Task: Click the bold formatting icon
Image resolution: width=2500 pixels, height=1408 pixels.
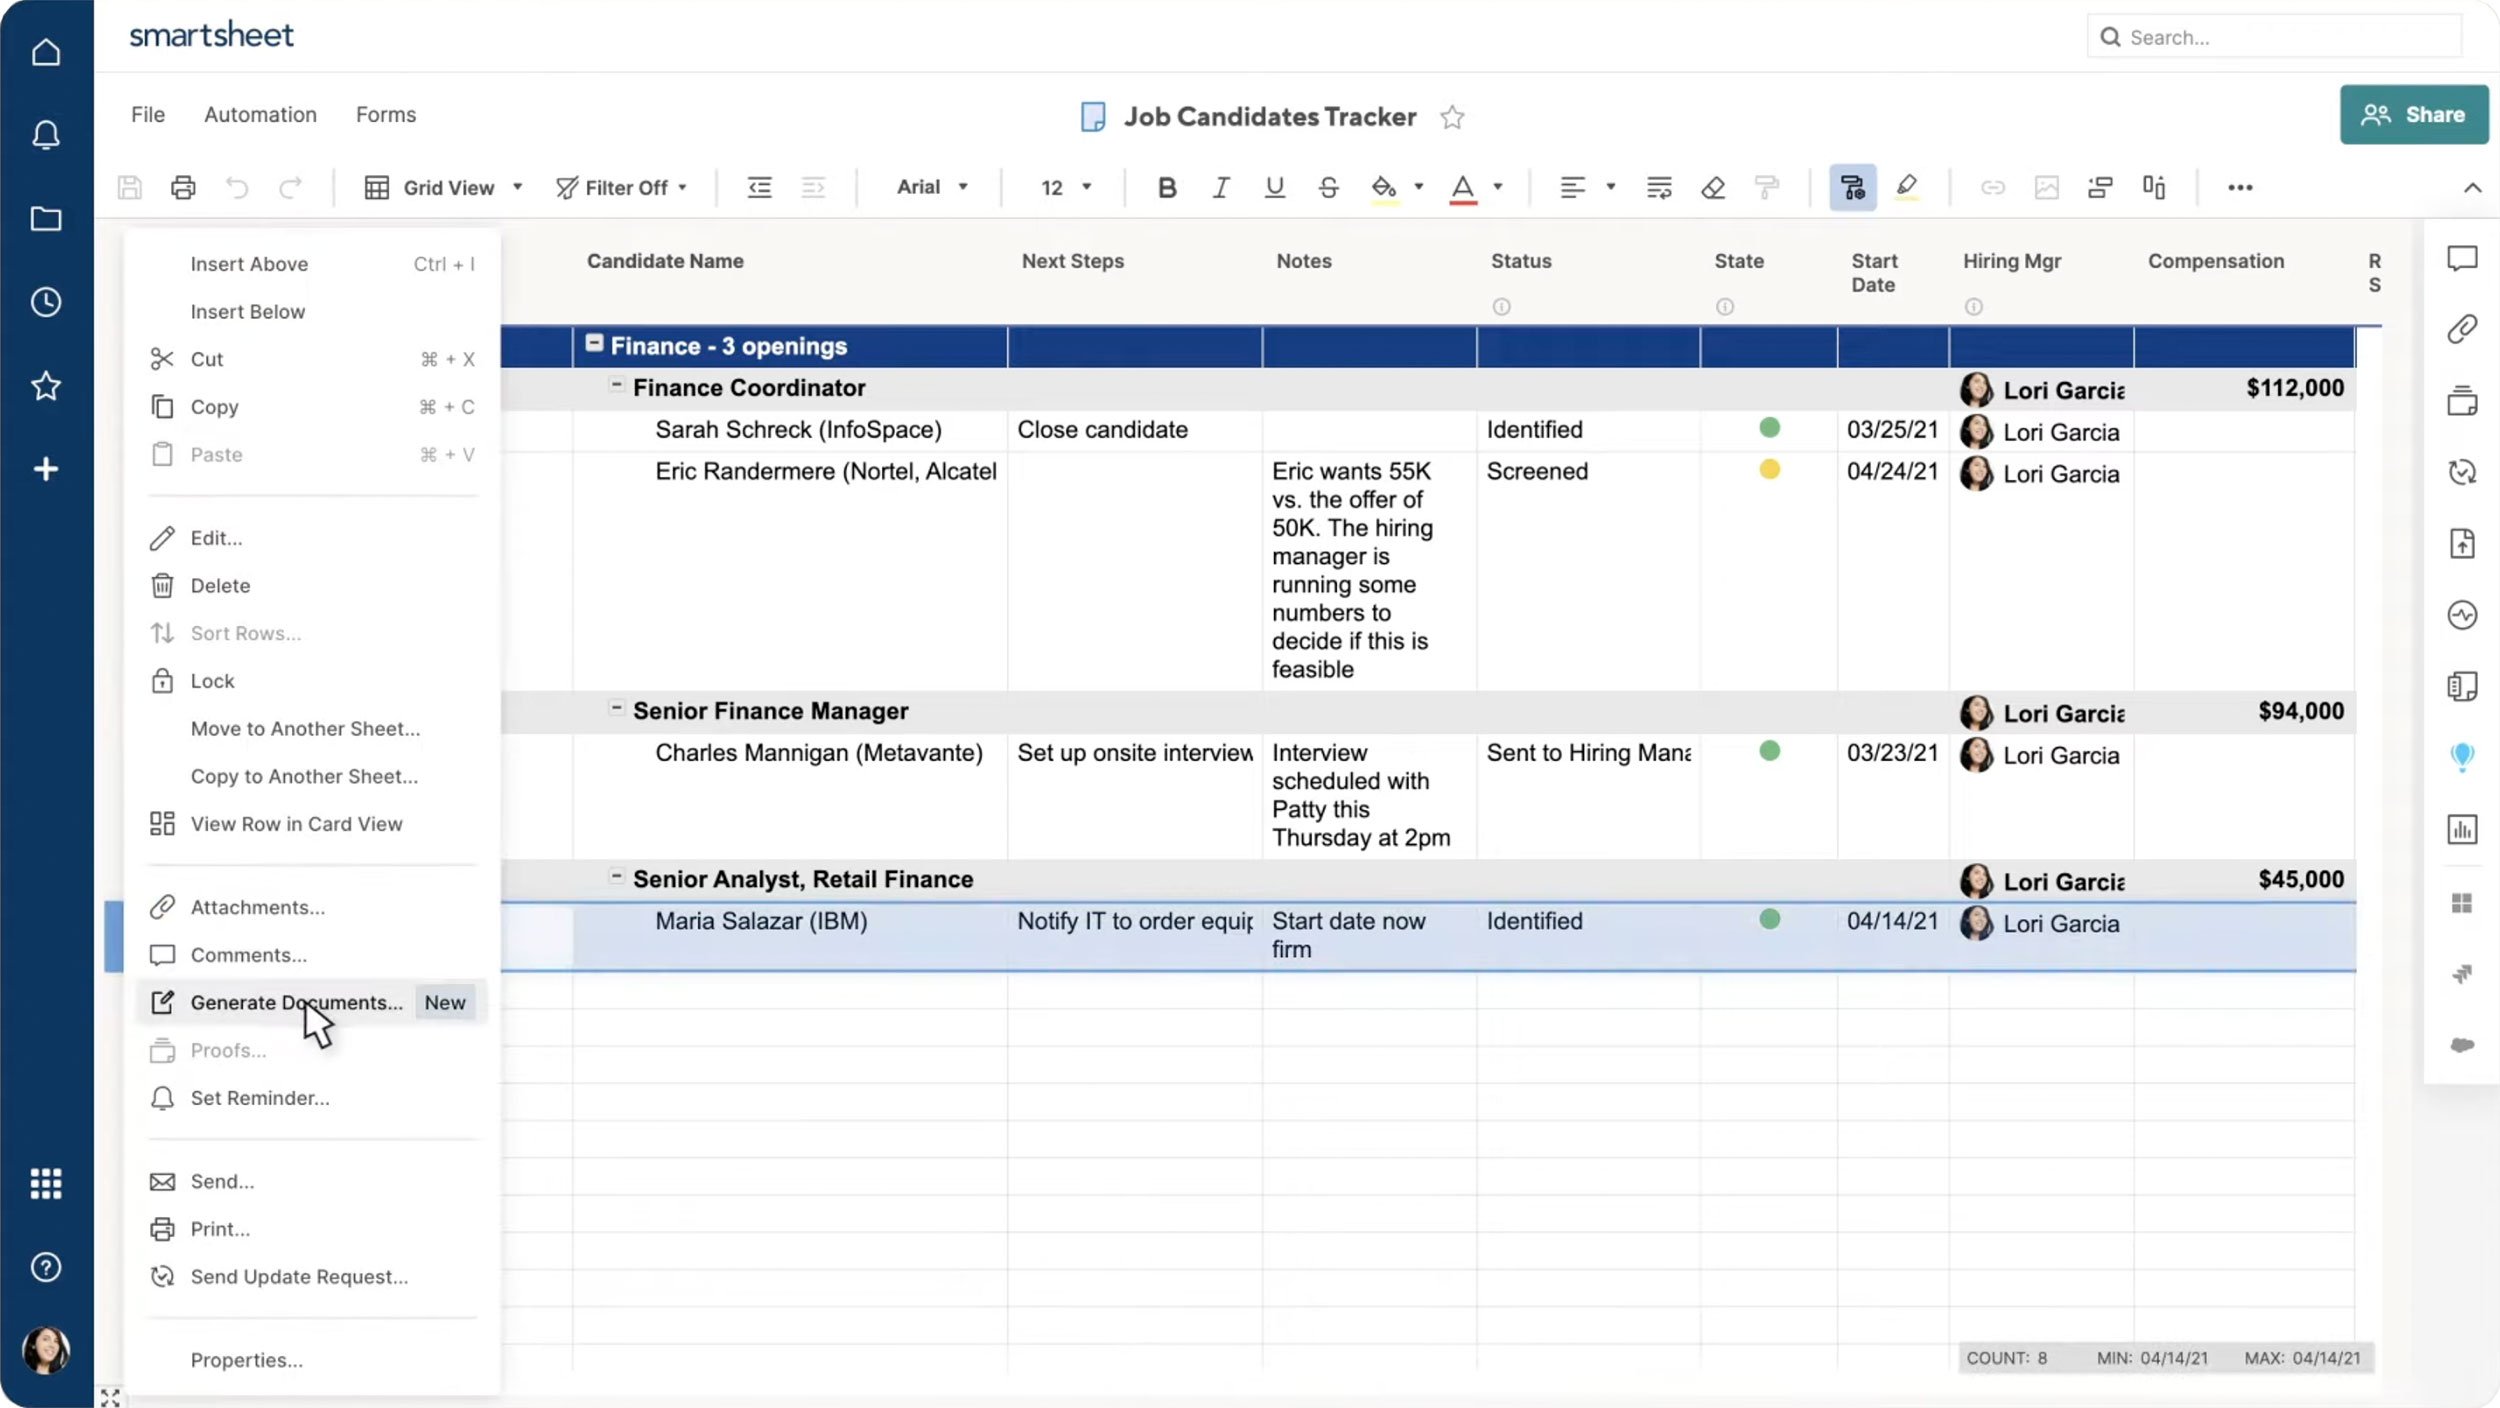Action: (1166, 185)
